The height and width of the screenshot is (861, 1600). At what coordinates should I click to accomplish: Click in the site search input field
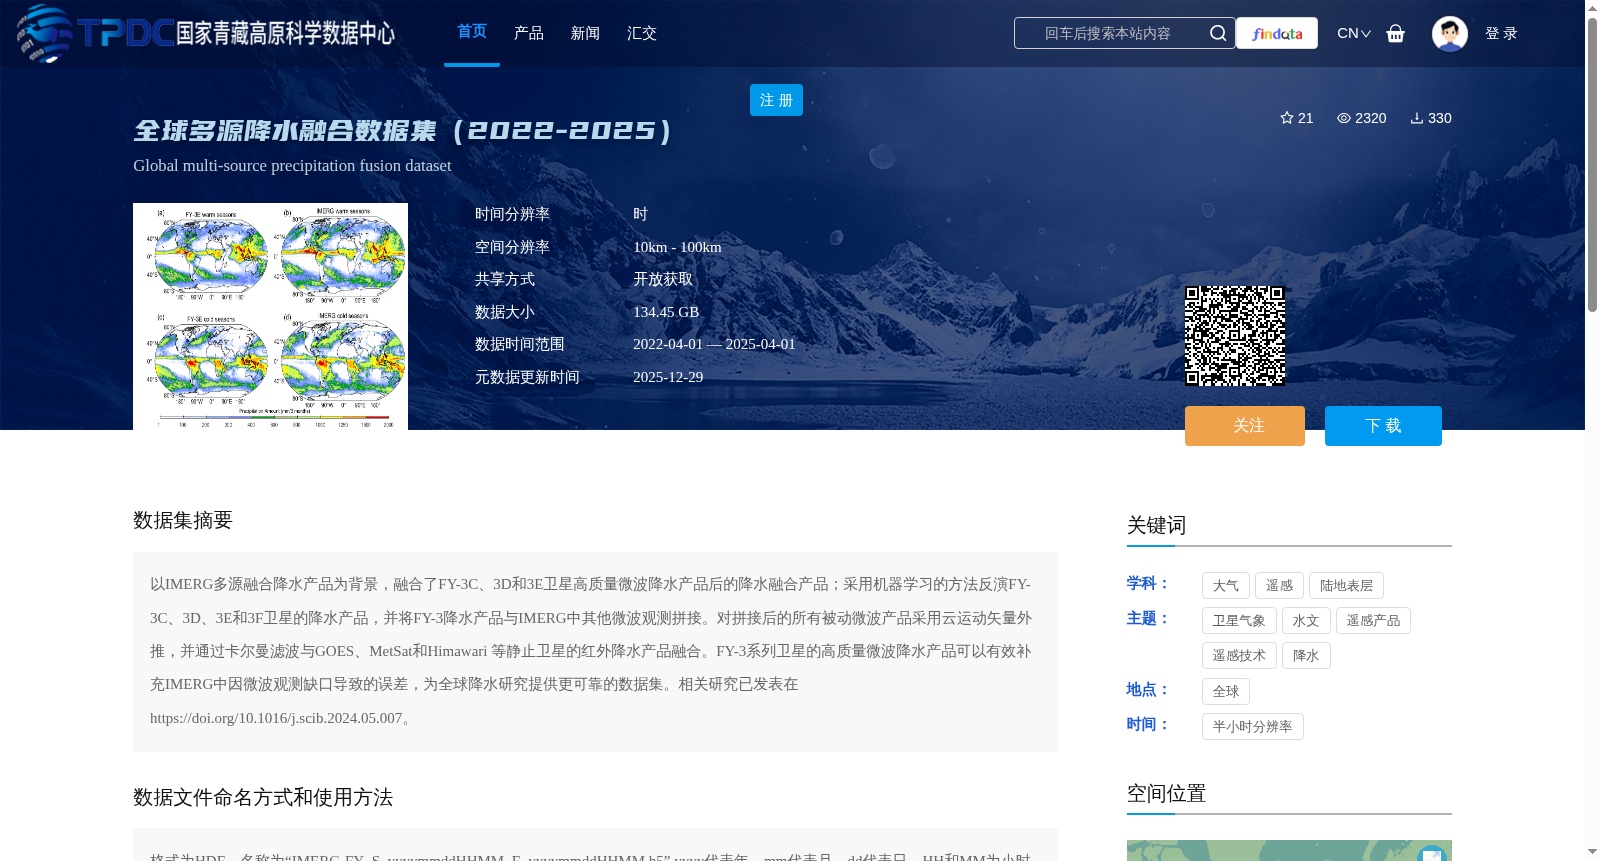[x=1107, y=33]
